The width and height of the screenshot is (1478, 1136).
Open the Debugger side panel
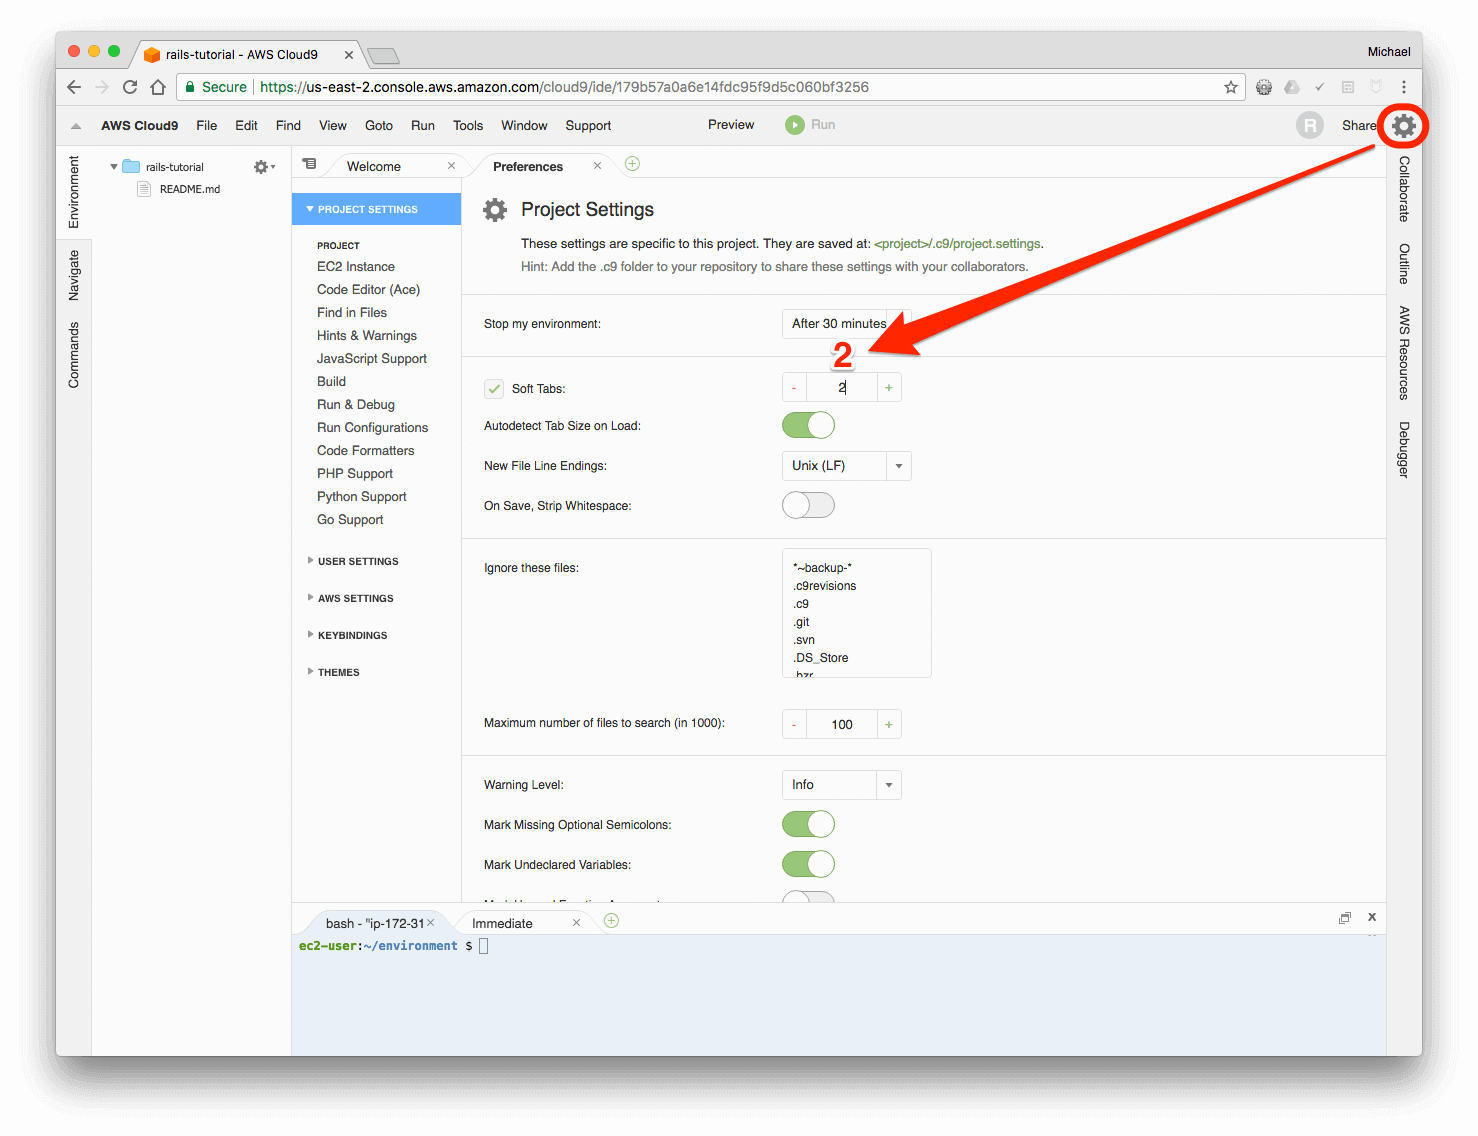click(1404, 449)
